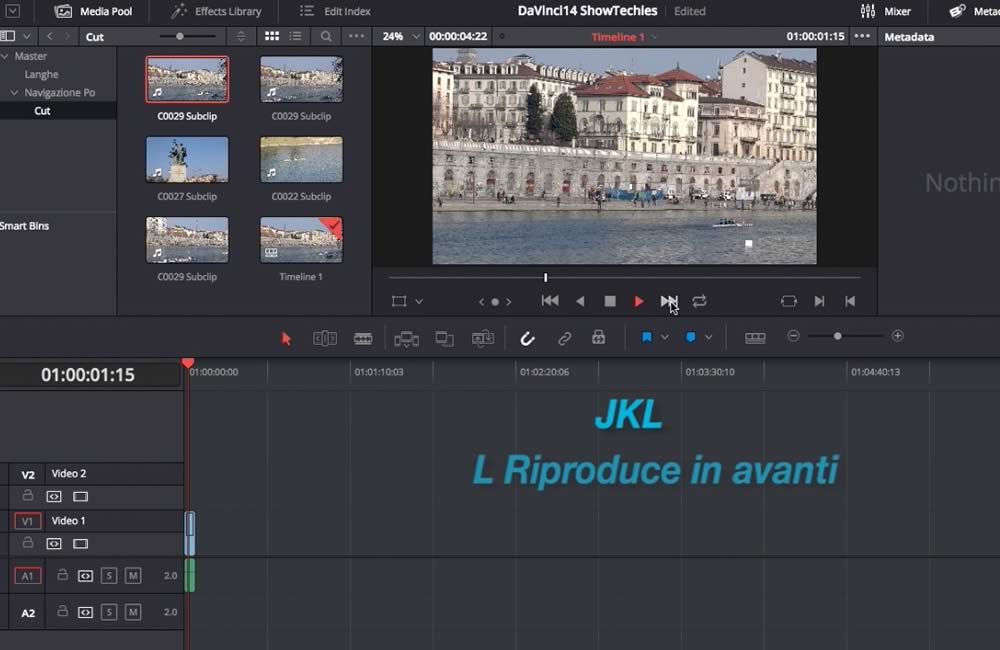The image size is (1000, 650).
Task: Play timeline in reverse
Action: pos(580,301)
